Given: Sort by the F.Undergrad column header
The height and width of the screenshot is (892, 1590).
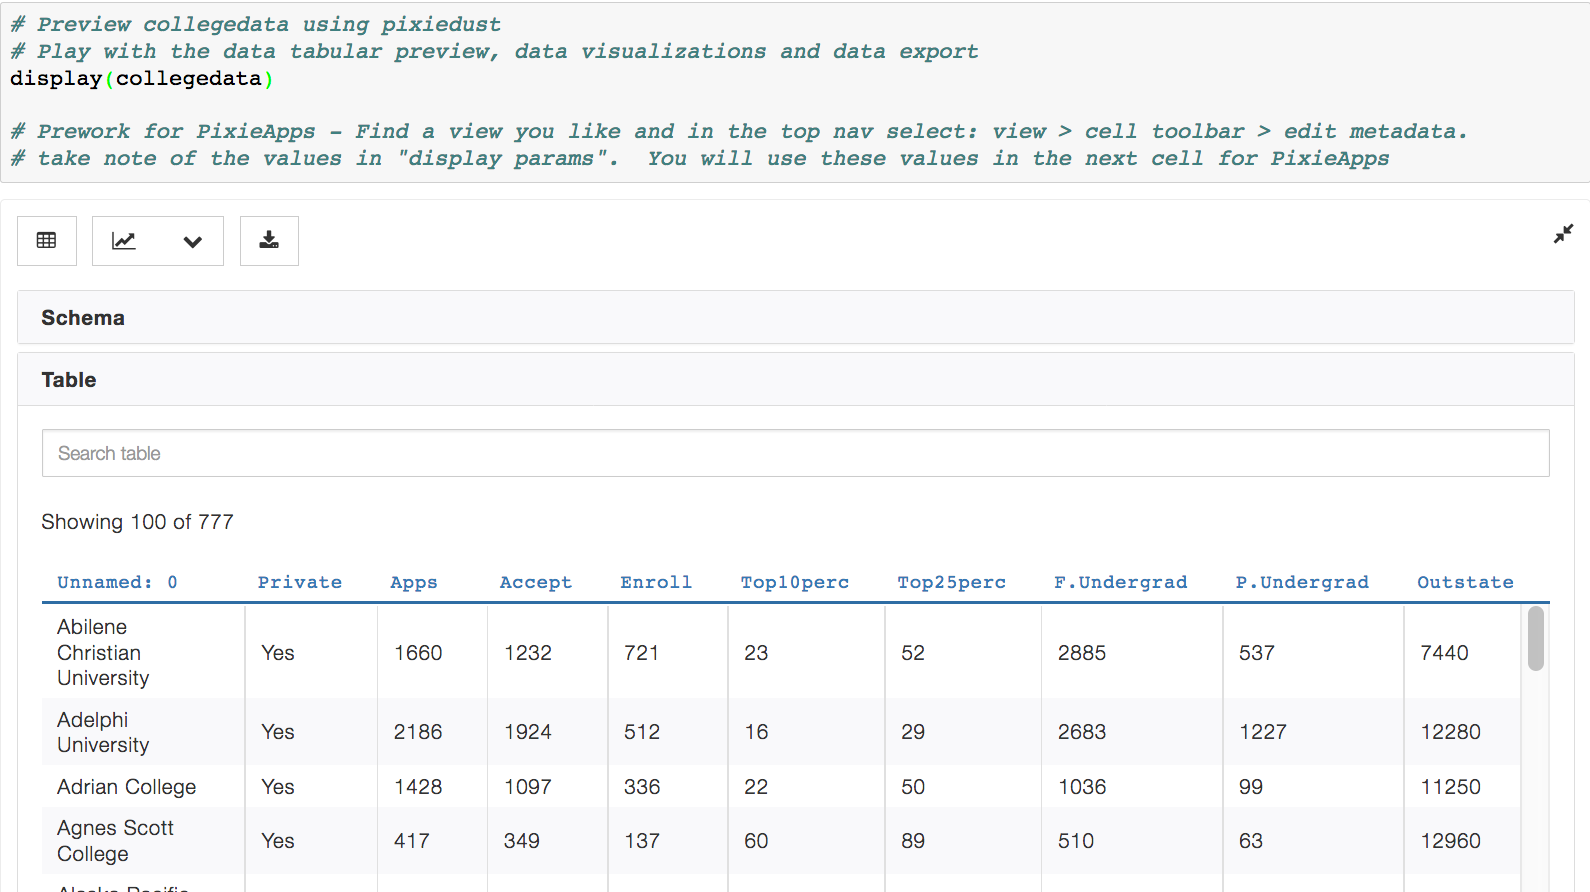Looking at the screenshot, I should tap(1121, 582).
